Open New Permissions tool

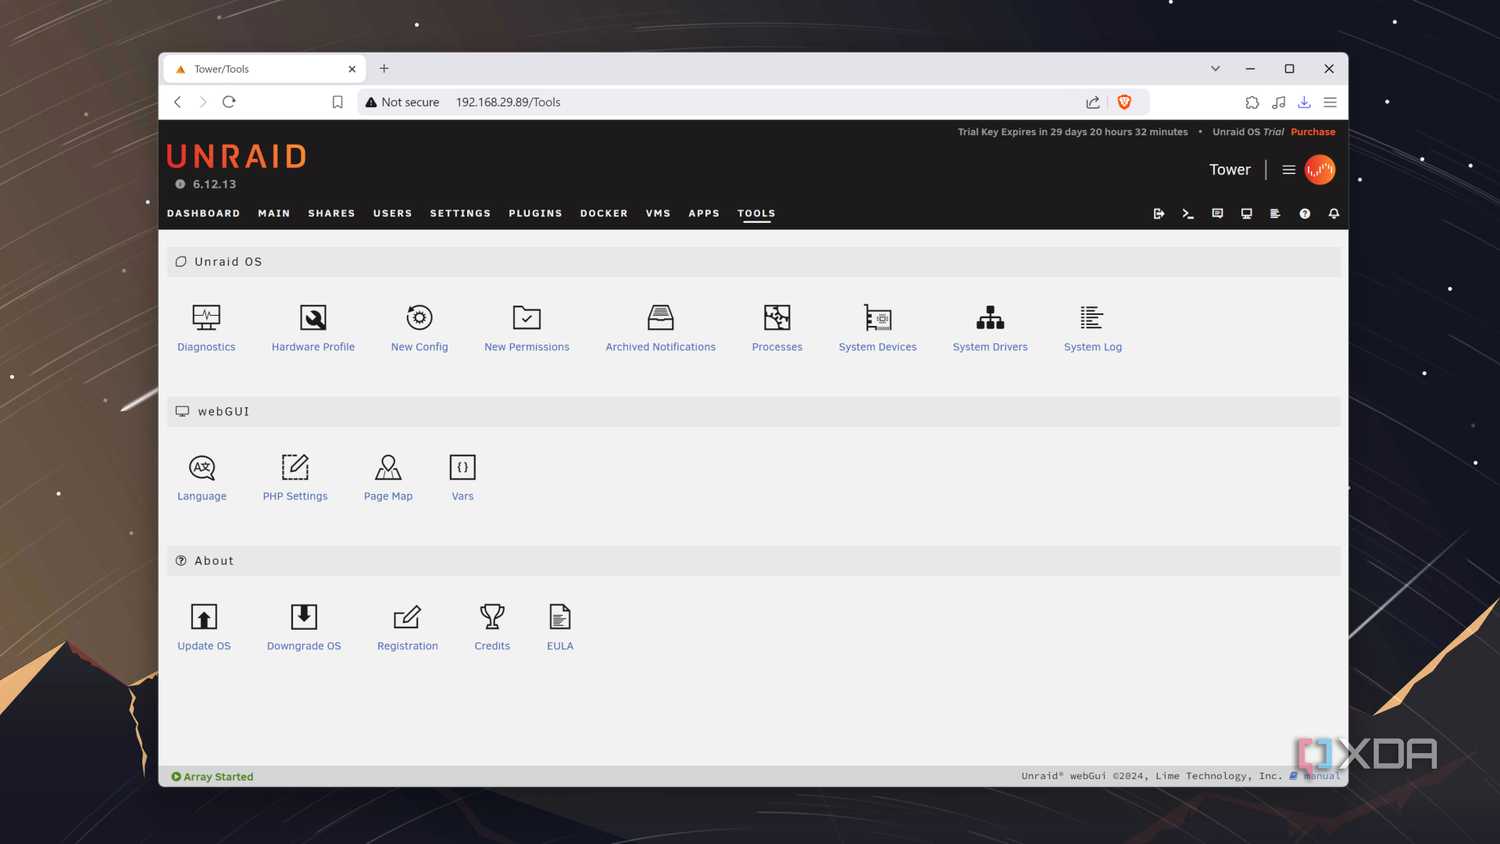click(x=526, y=328)
